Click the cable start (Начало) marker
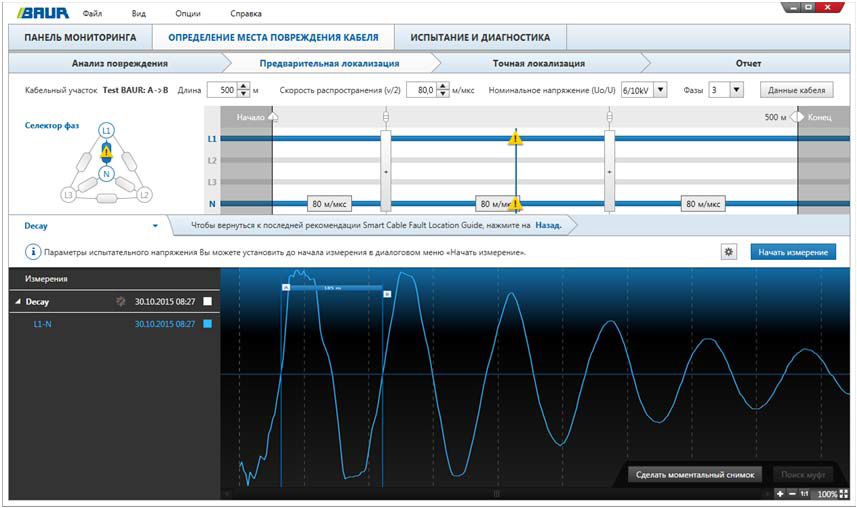 273,117
